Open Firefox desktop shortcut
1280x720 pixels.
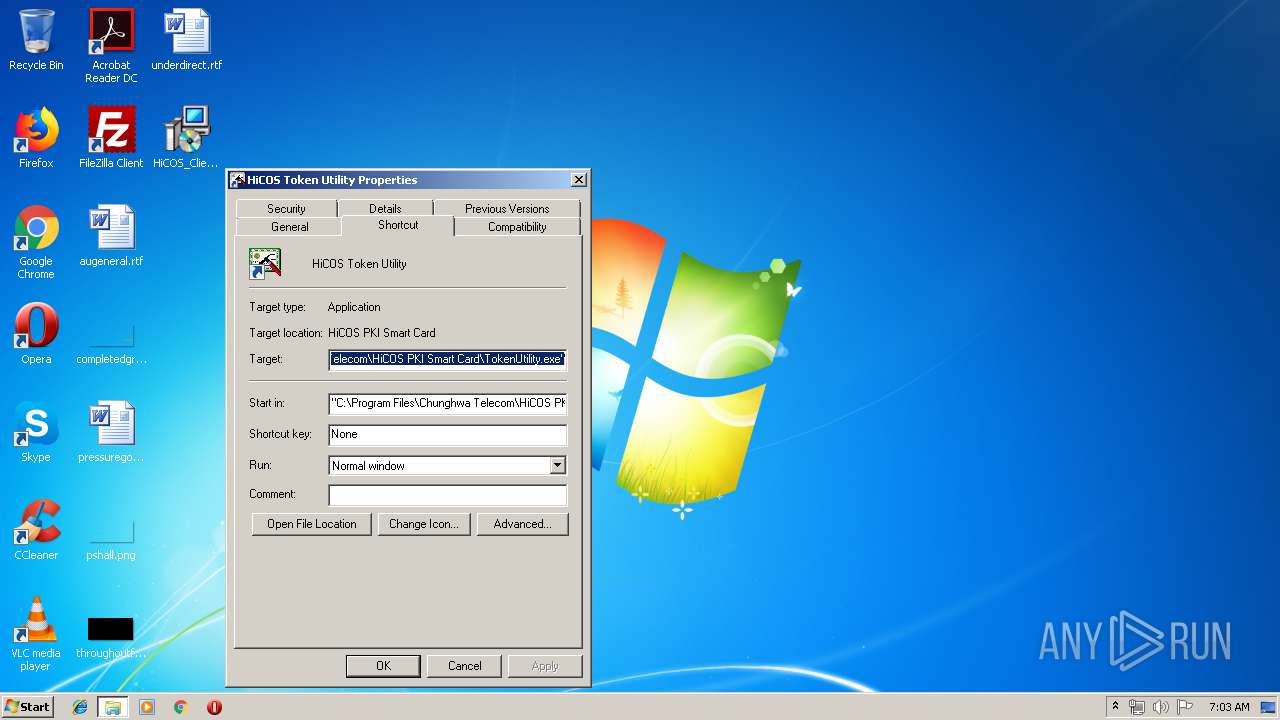pos(36,138)
